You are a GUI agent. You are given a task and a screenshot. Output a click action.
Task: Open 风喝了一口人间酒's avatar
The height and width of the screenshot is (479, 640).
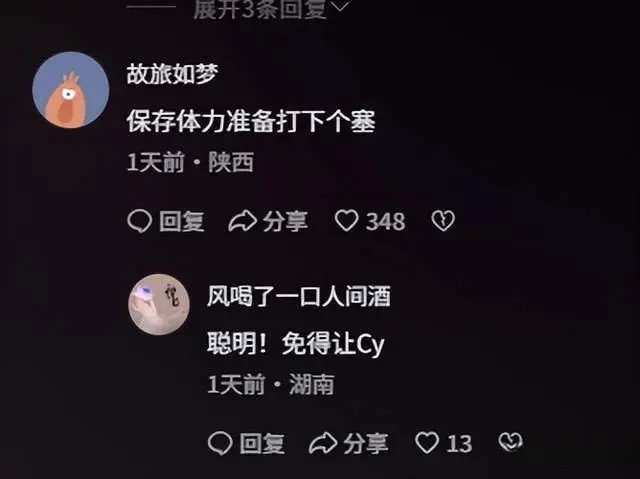point(159,304)
